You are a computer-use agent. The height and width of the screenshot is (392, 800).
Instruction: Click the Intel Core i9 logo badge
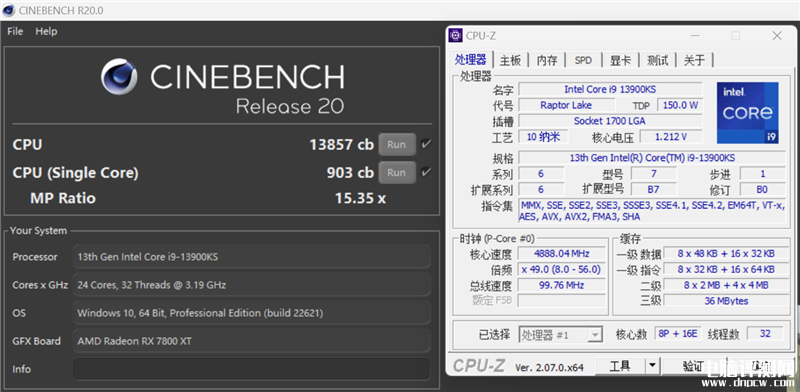click(x=747, y=112)
